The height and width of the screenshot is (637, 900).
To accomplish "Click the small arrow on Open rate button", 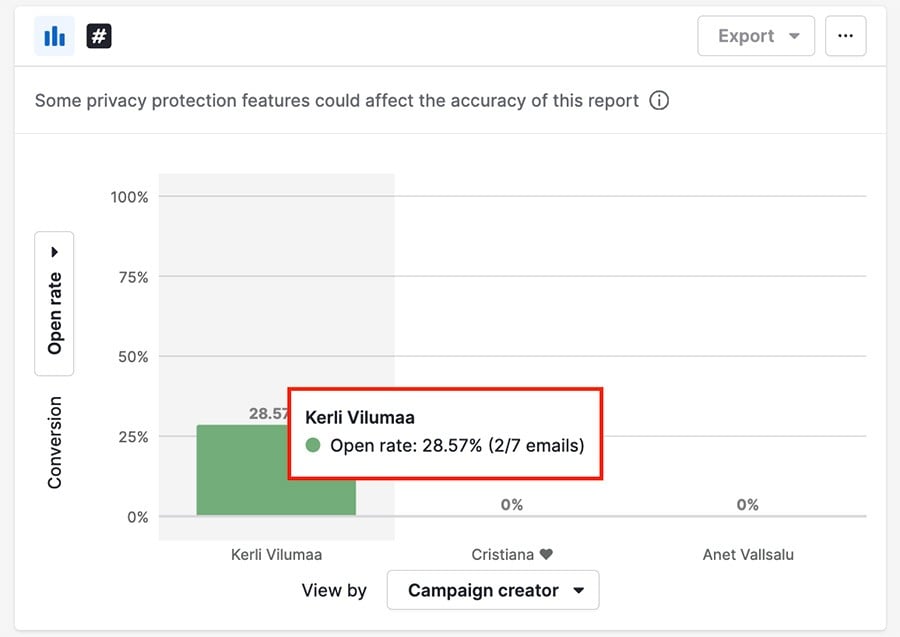I will point(54,252).
